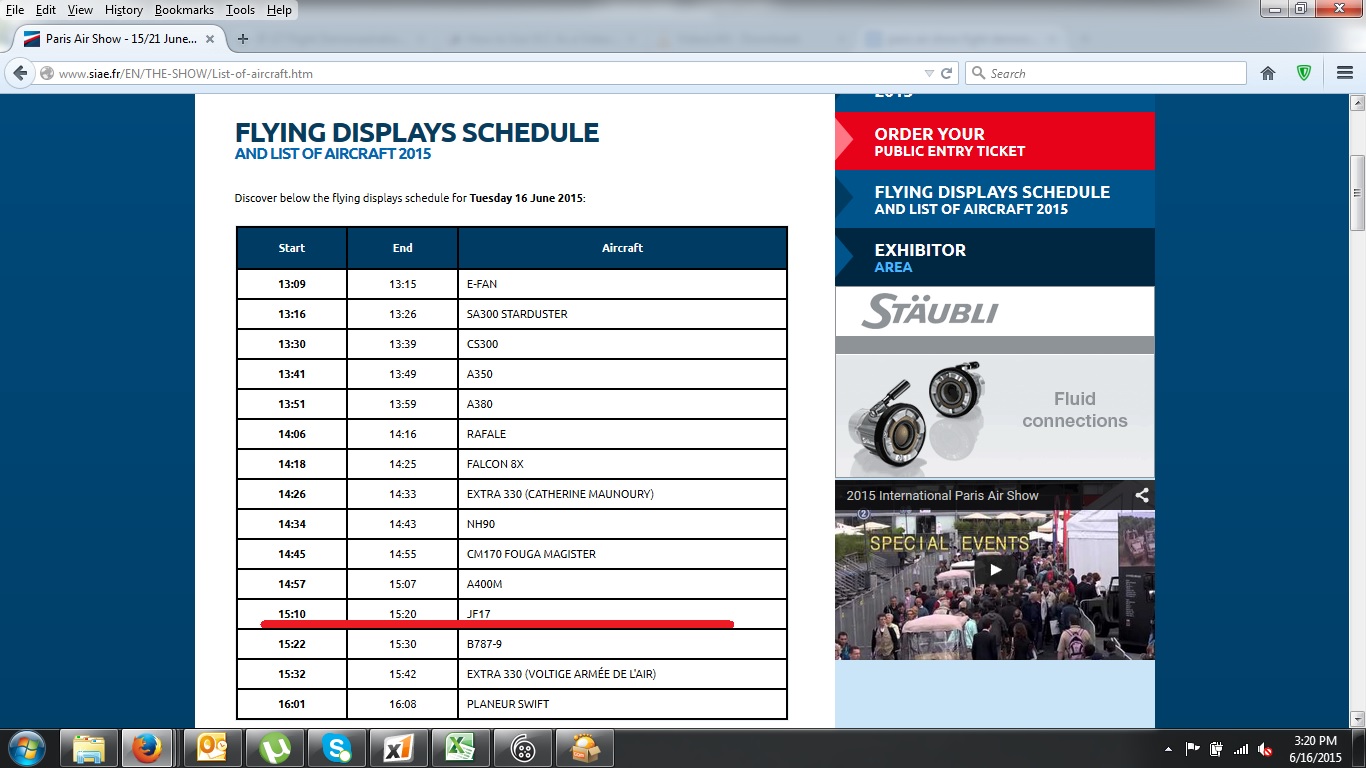Open the Bookmarks menu
This screenshot has width=1366, height=768.
[x=184, y=10]
